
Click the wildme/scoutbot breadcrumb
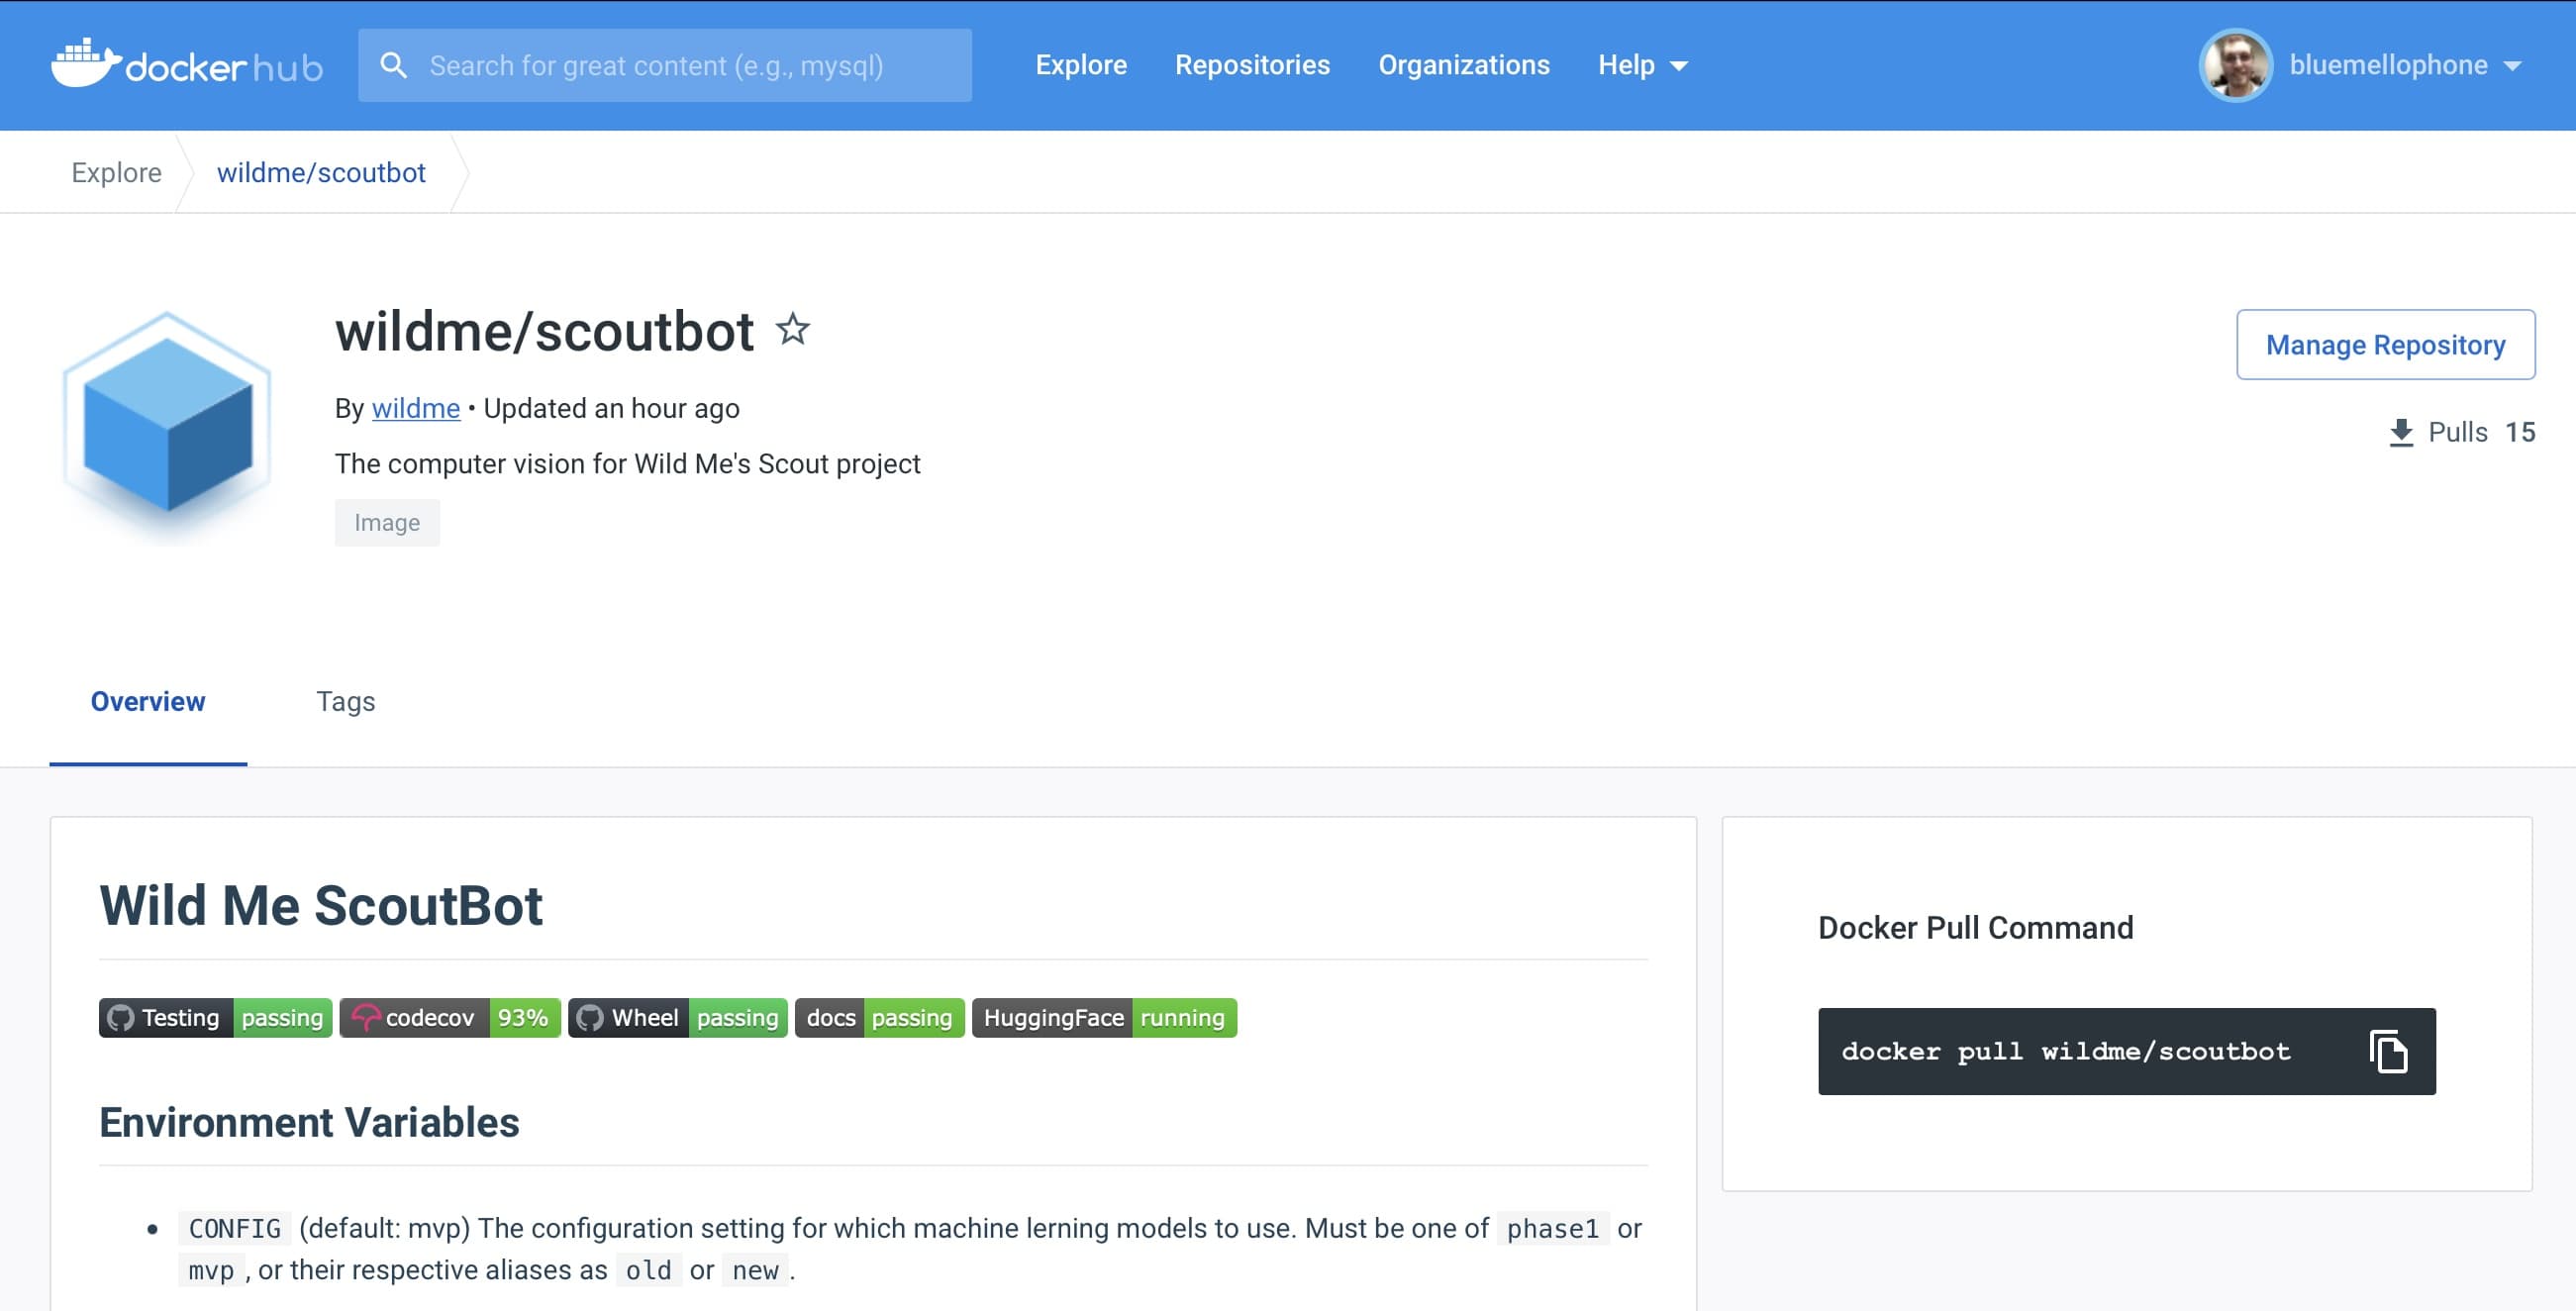(x=321, y=172)
